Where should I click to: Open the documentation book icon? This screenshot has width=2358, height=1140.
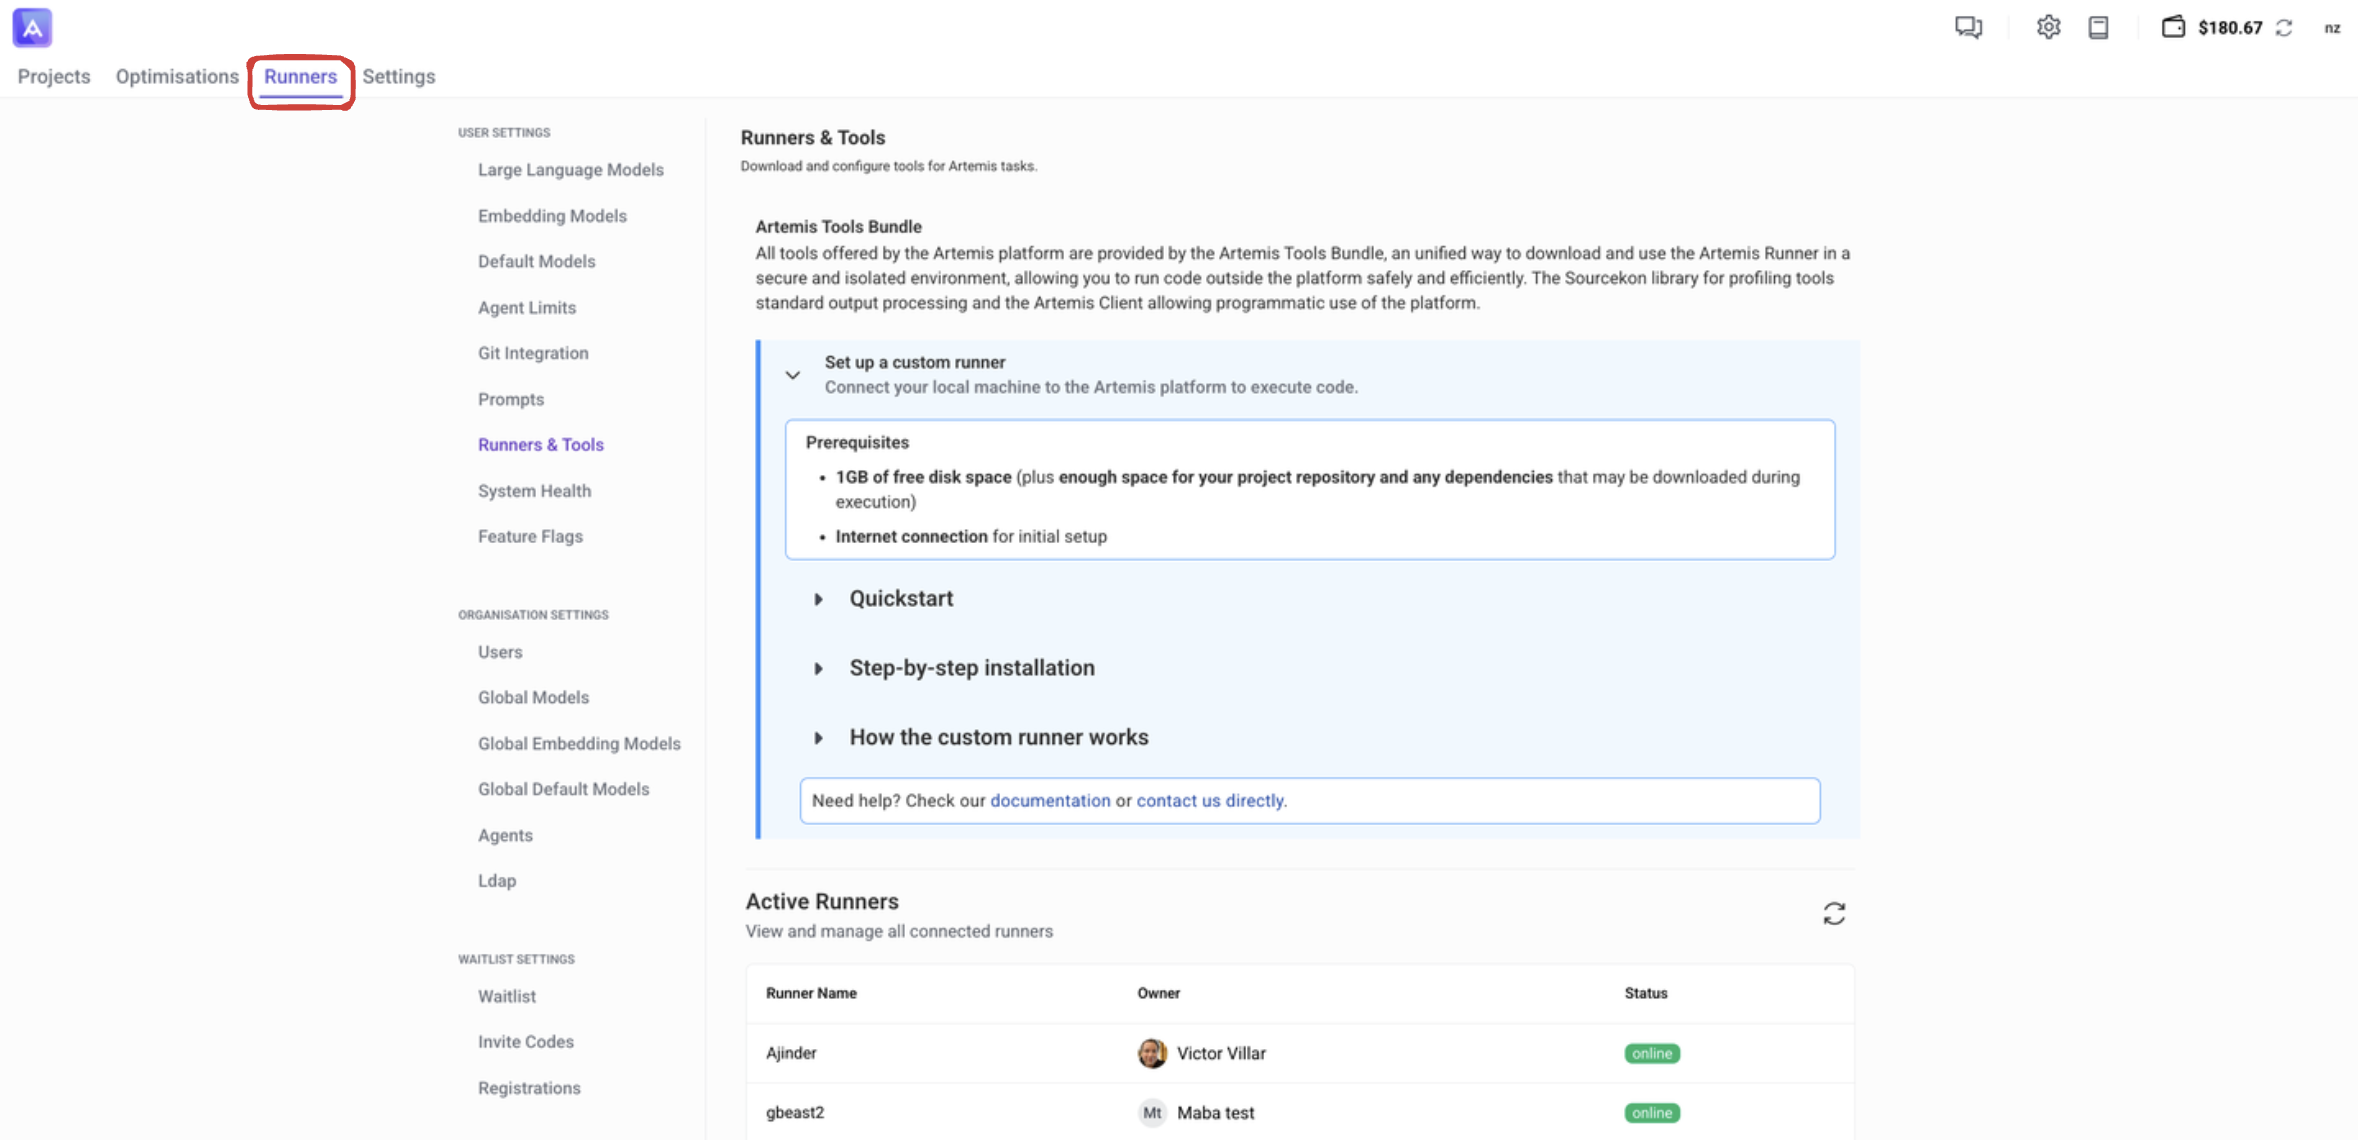tap(2098, 27)
